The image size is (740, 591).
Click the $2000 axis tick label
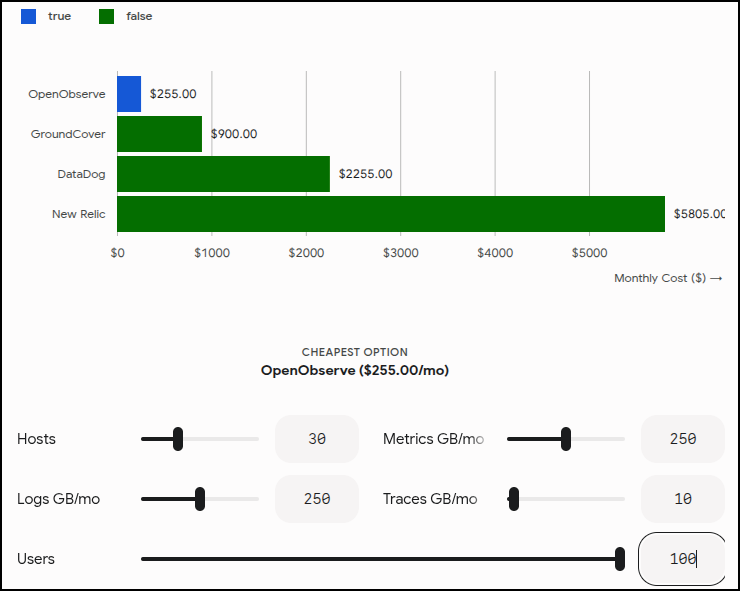306,253
